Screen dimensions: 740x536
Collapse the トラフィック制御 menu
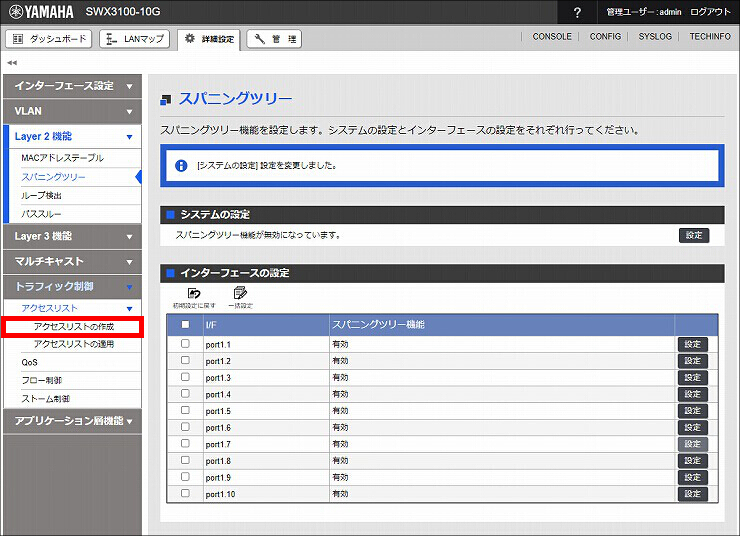(x=72, y=286)
